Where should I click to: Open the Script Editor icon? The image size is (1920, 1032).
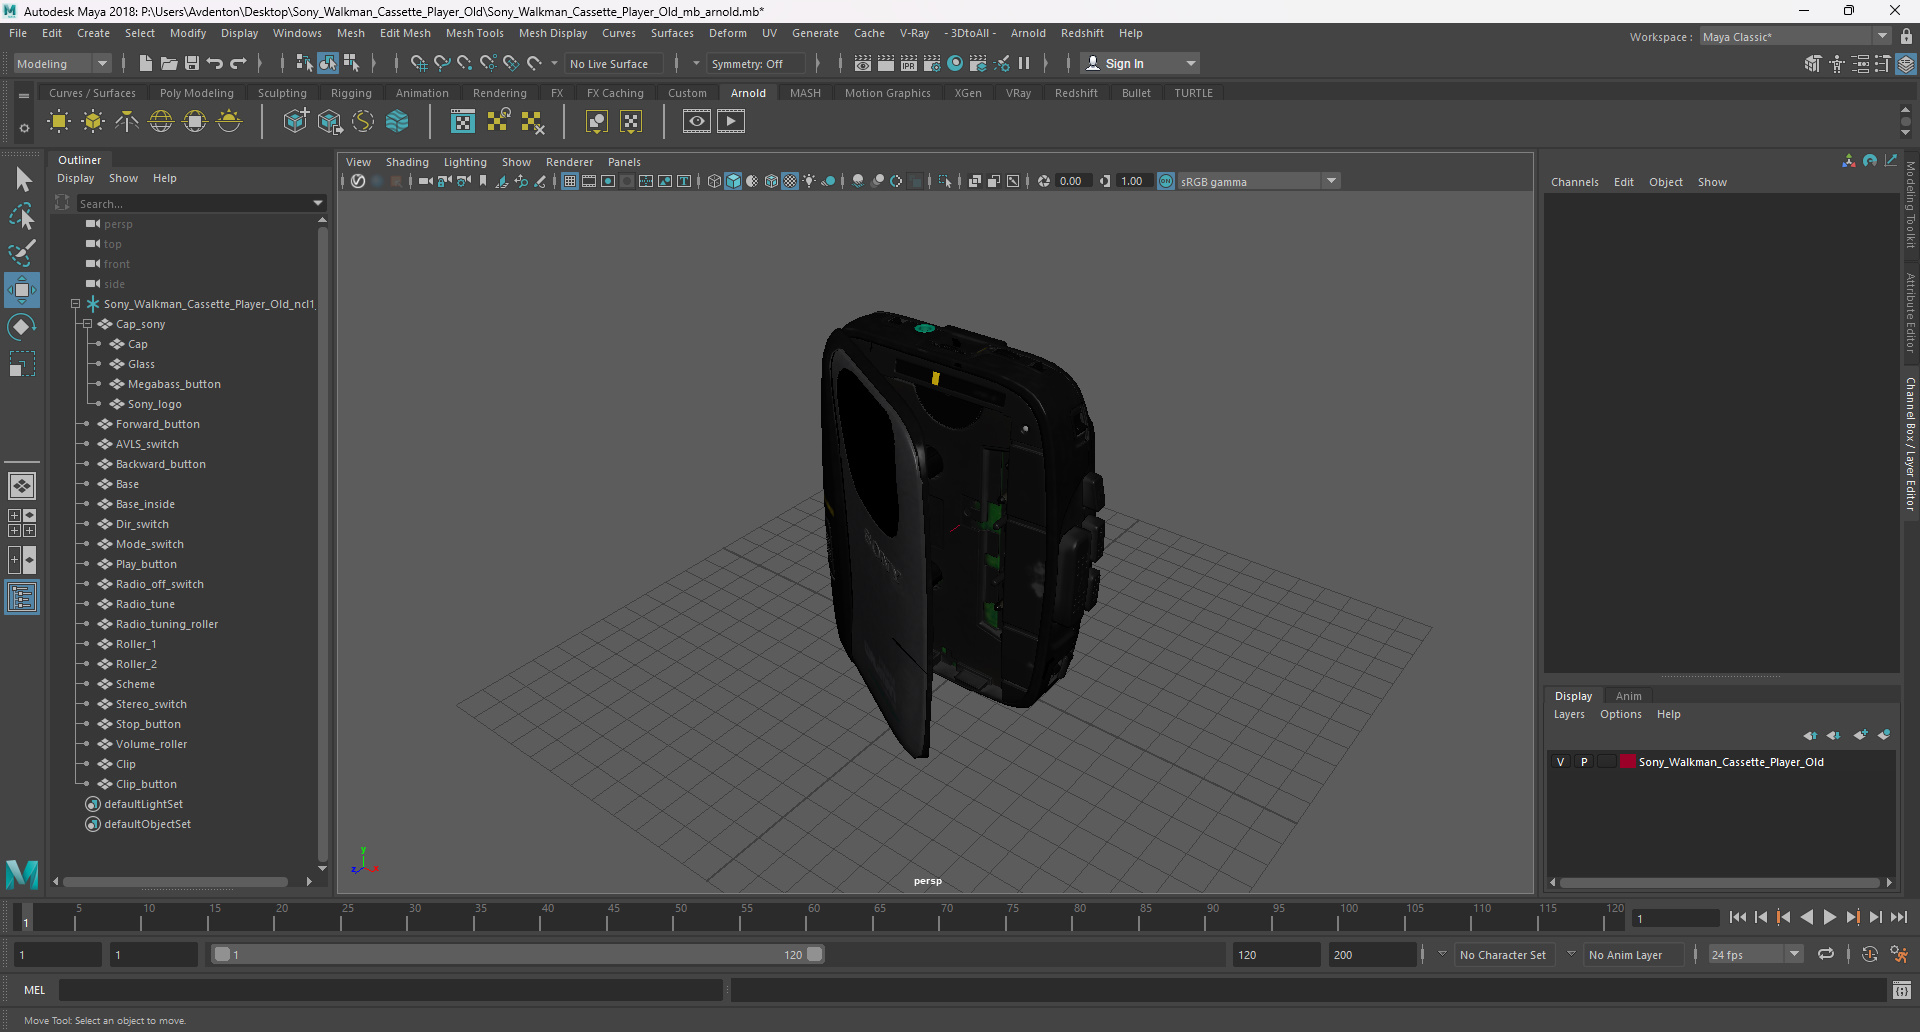pos(1902,990)
